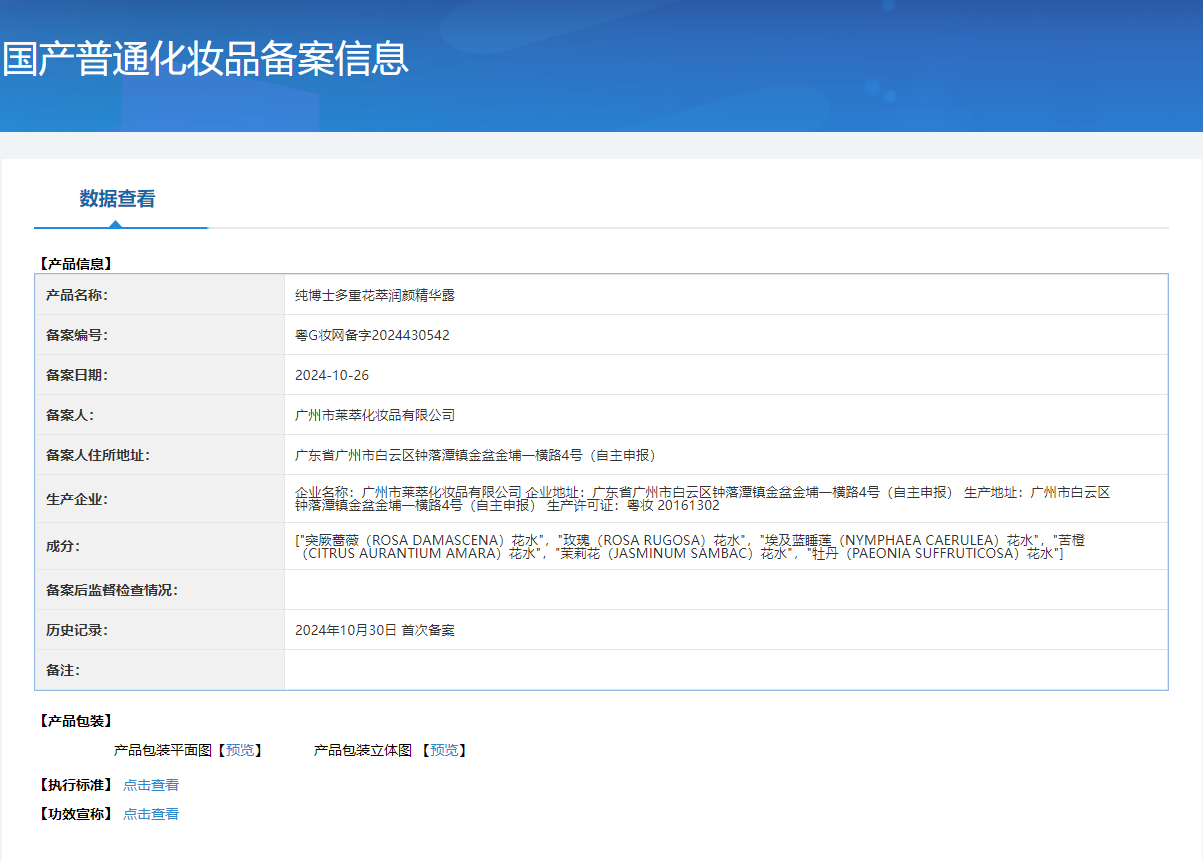Open the 产品包装平面图 预览 link
Image resolution: width=1203 pixels, height=861 pixels.
[x=240, y=750]
